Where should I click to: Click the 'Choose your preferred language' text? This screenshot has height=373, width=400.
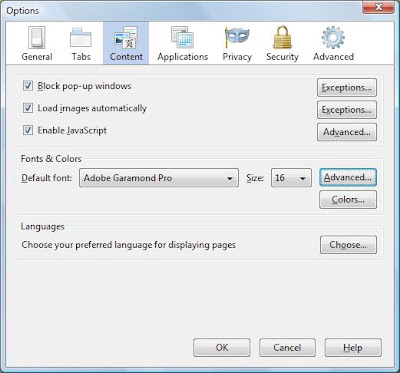tap(129, 245)
